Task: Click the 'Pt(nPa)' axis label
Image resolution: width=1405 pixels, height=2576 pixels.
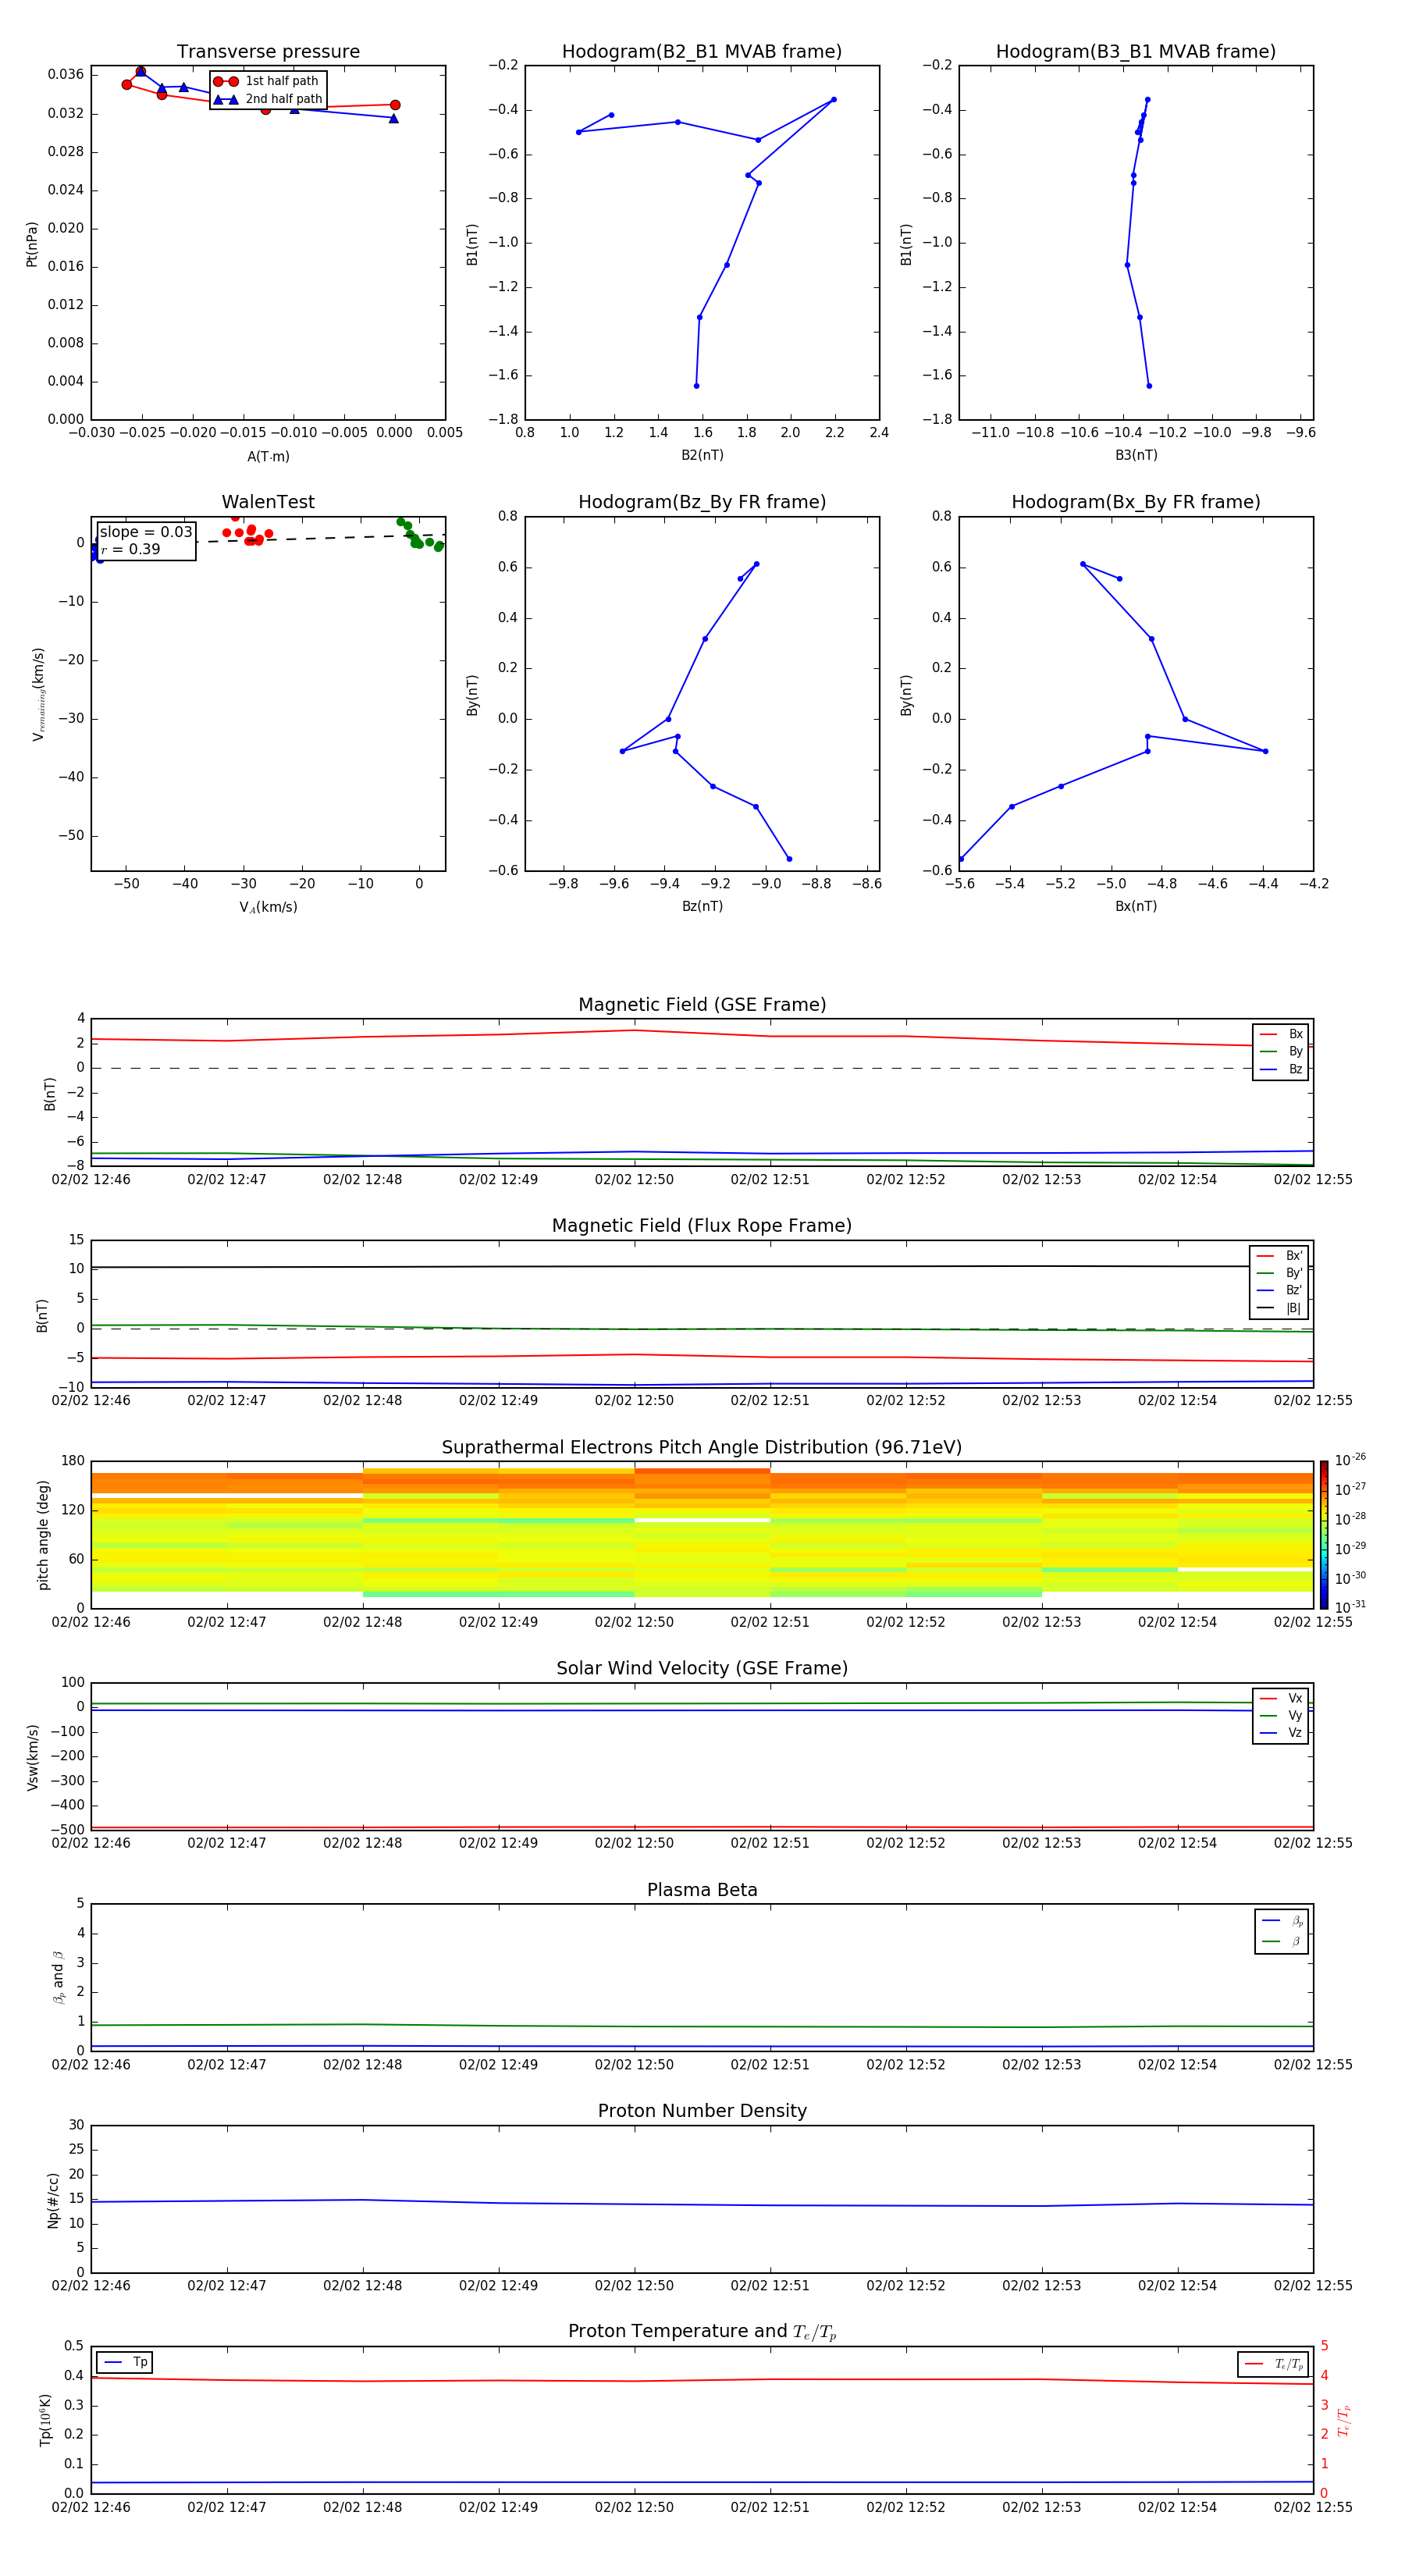Action: coord(32,244)
